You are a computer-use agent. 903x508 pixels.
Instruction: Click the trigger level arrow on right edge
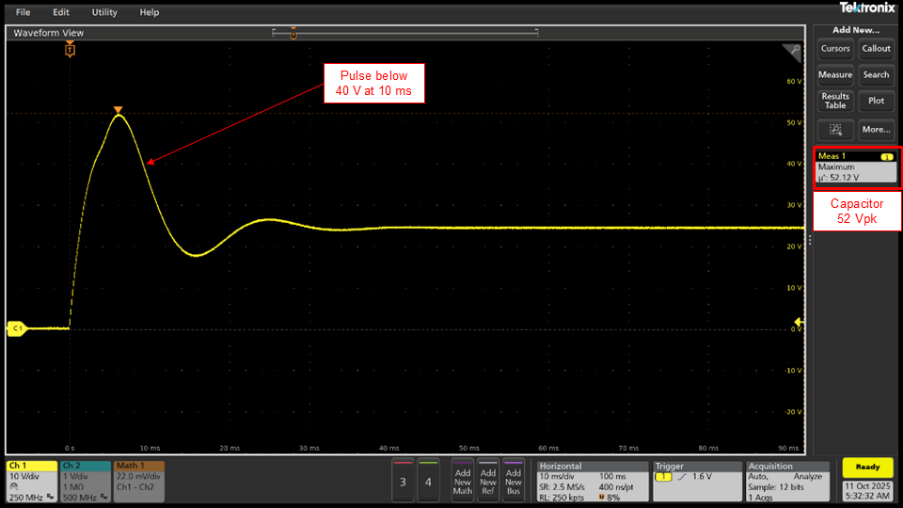[797, 321]
